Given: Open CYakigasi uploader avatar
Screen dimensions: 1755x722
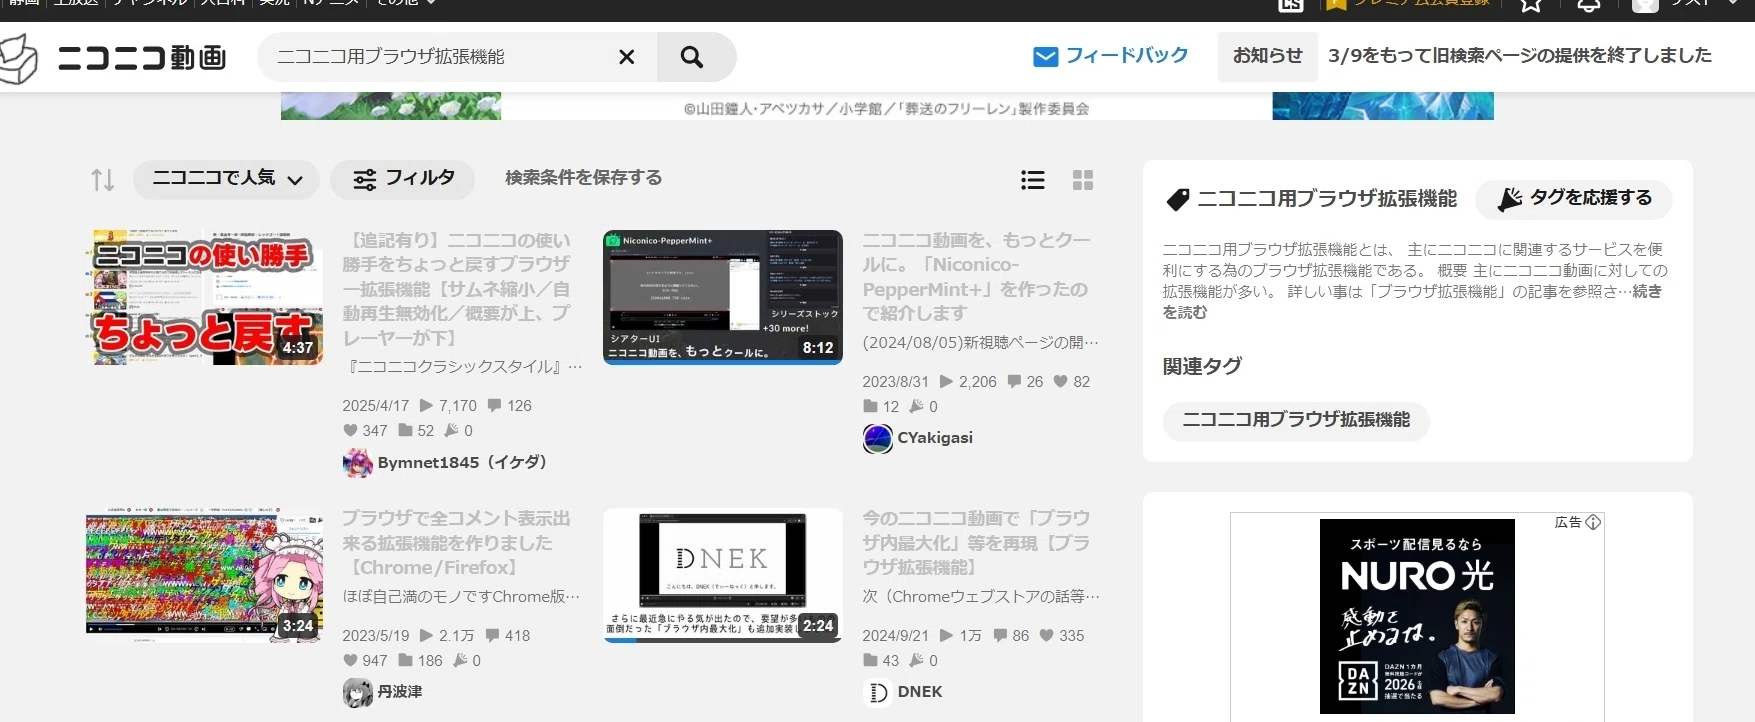Looking at the screenshot, I should click(x=877, y=438).
